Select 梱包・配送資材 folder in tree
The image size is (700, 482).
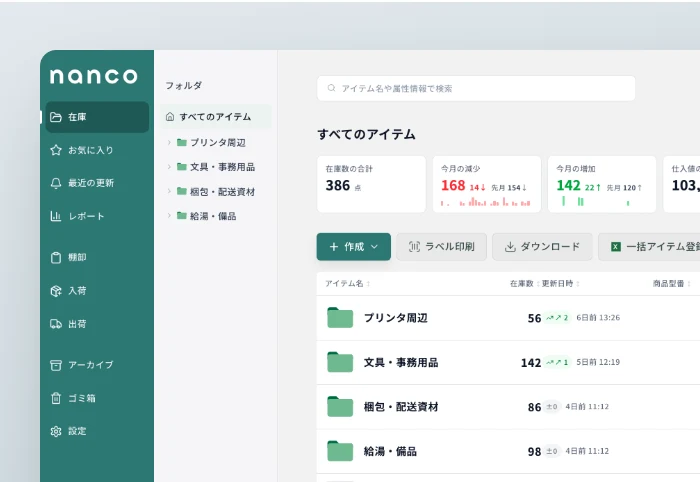click(216, 191)
